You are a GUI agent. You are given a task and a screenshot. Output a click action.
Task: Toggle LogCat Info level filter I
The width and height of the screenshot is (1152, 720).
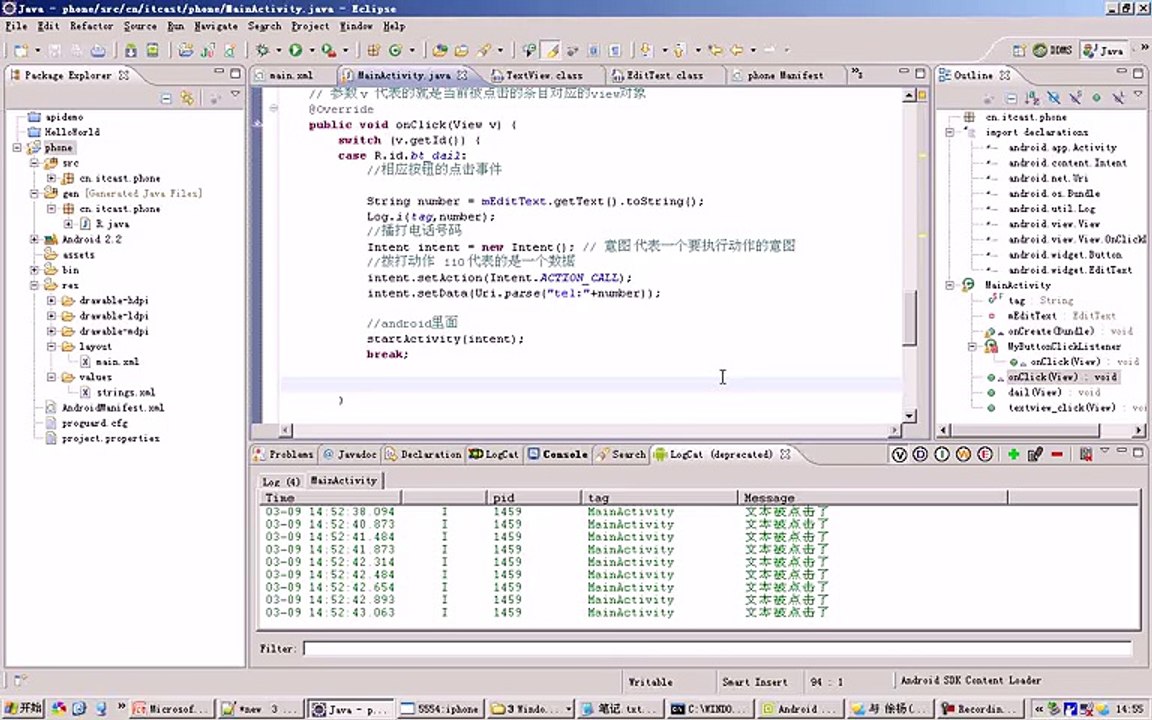click(x=942, y=455)
